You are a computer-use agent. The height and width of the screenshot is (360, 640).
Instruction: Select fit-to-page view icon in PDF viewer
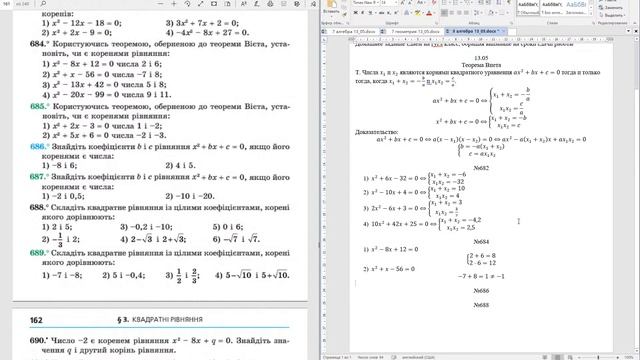pos(214,4)
